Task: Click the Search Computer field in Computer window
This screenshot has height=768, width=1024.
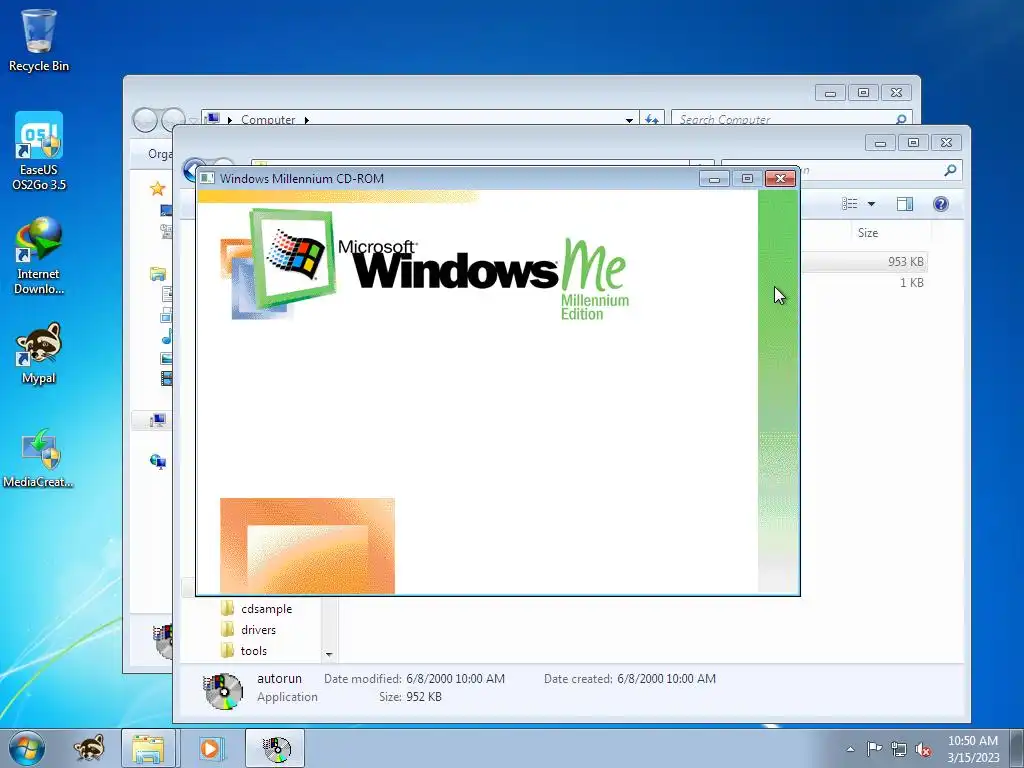Action: click(791, 120)
